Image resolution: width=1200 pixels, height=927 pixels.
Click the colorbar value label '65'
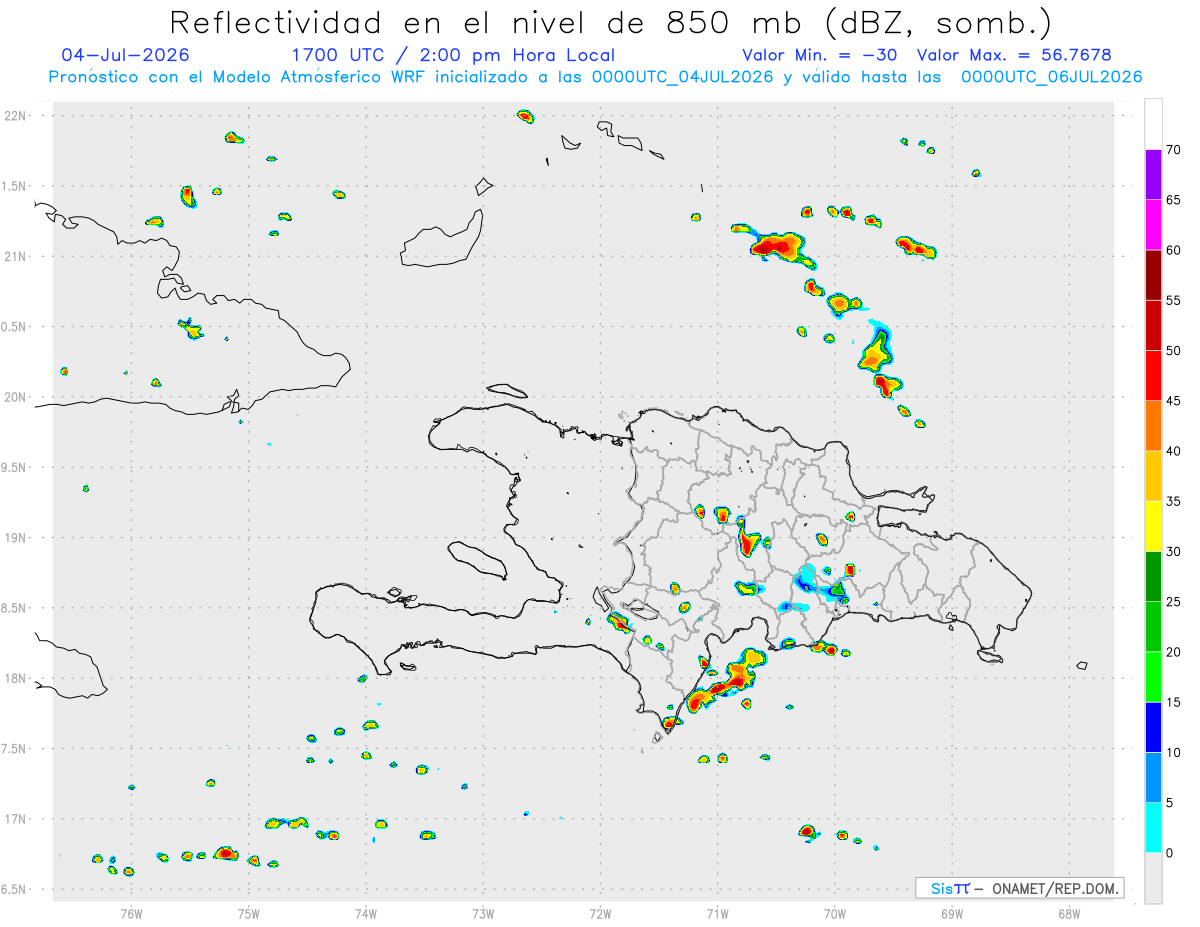(x=1173, y=200)
